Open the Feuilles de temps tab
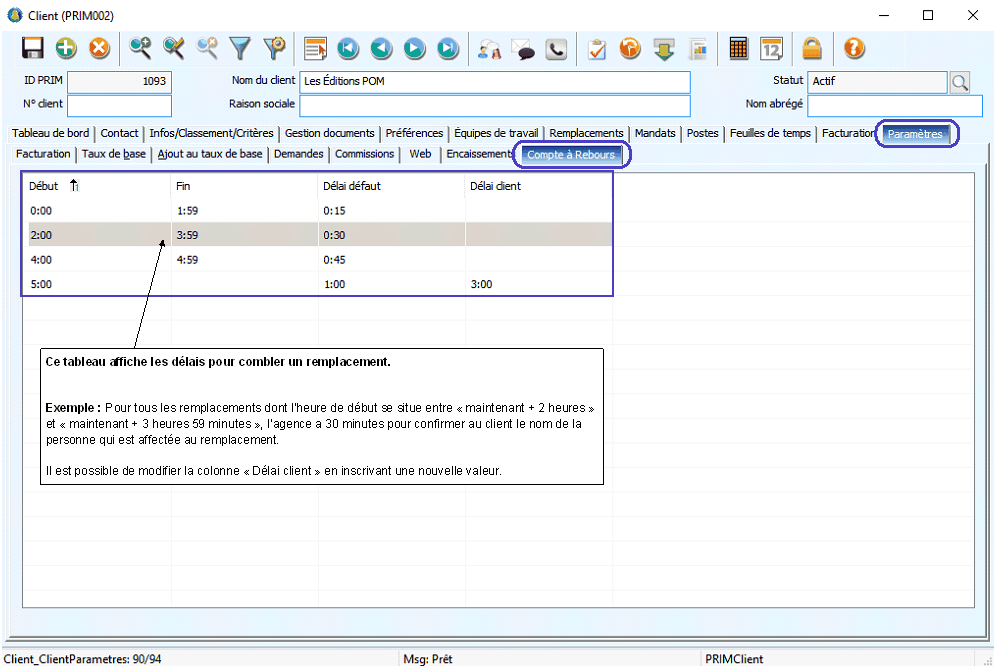The width and height of the screenshot is (996, 668). (770, 133)
